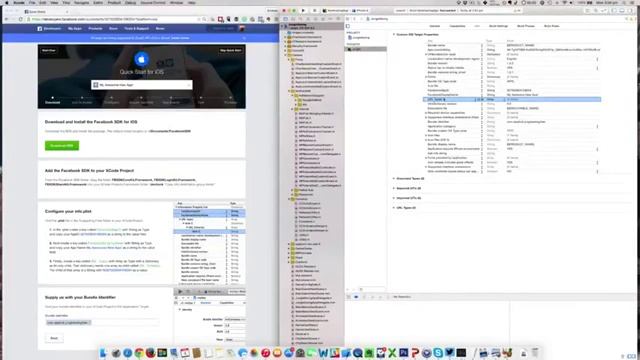This screenshot has width=640, height=360.
Task: Toggle the Xcode navigator pane visibility
Action: pos(614,11)
